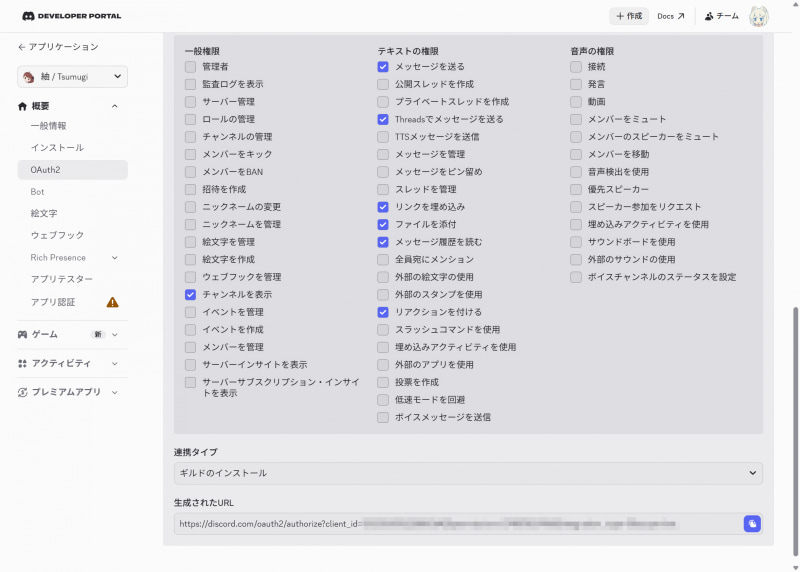Check the メンバーをBAN checkbox
This screenshot has height=572, width=800.
point(190,172)
